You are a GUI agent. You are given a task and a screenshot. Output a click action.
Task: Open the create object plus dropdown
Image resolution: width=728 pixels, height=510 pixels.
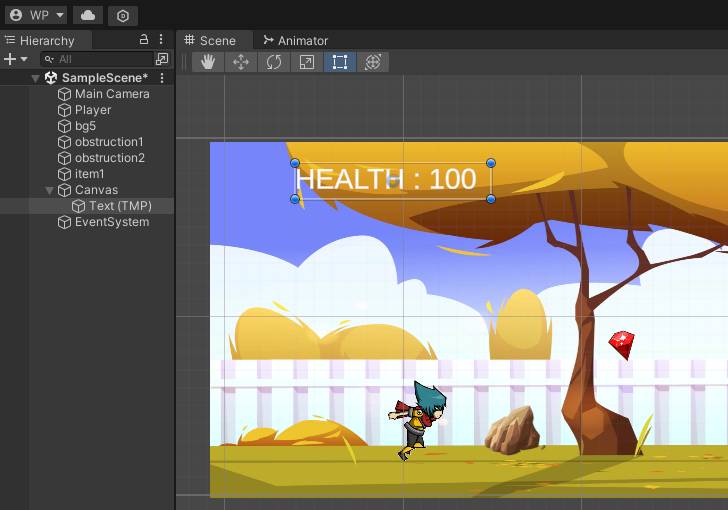16,59
